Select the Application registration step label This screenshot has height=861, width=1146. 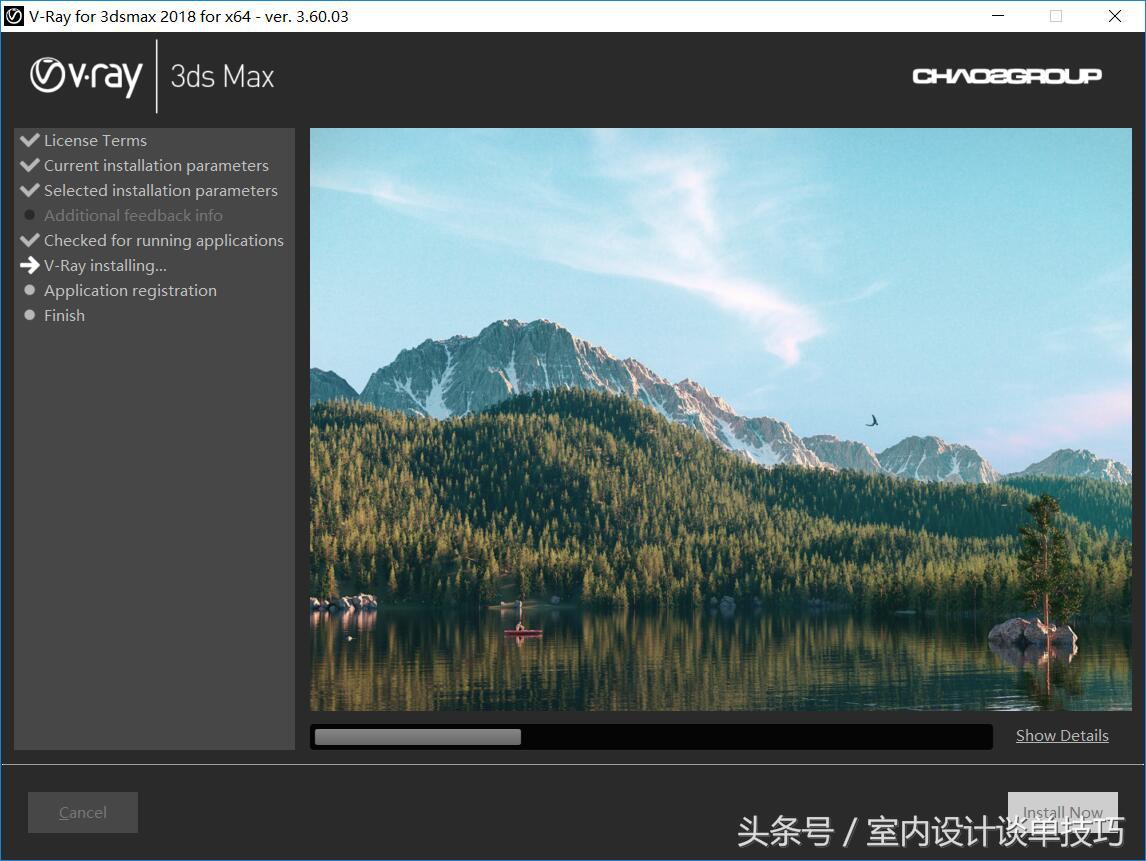[130, 290]
